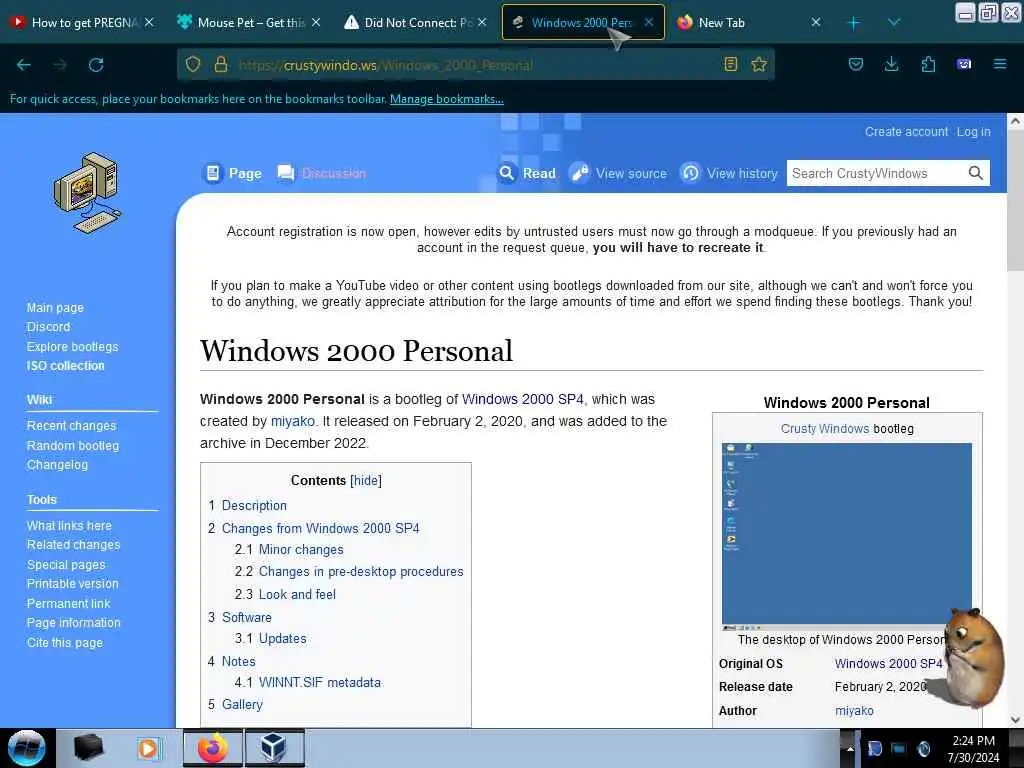Viewport: 1024px width, 768px height.
Task: Jump to WINNT.SIF metadata section
Action: [x=319, y=682]
